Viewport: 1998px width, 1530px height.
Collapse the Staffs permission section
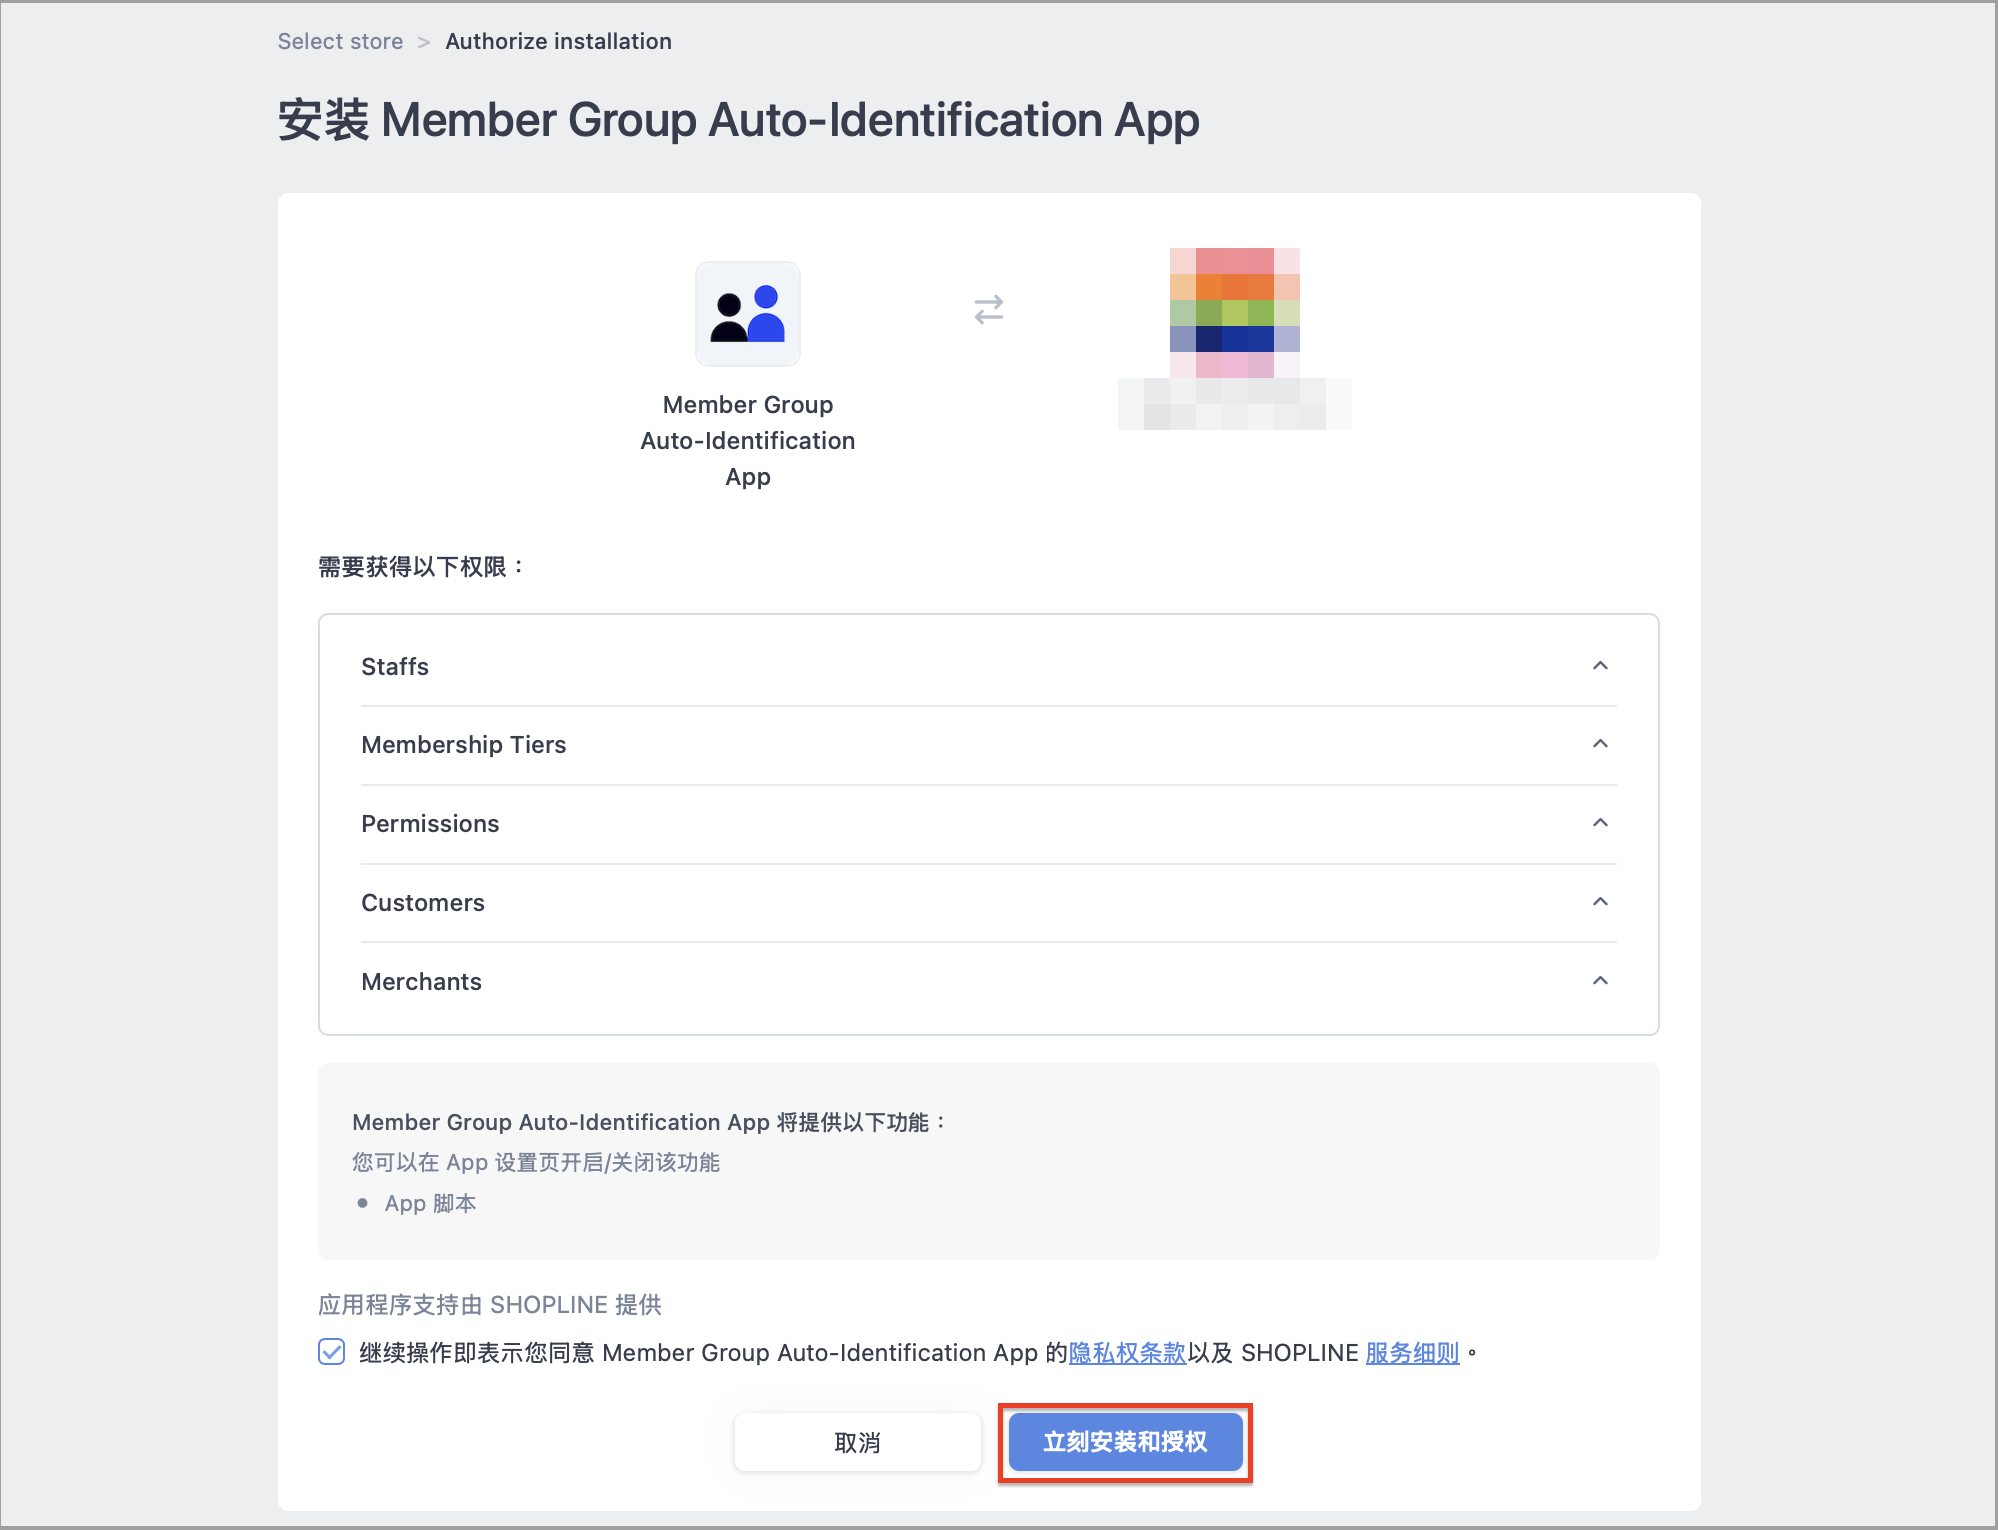(x=1600, y=666)
